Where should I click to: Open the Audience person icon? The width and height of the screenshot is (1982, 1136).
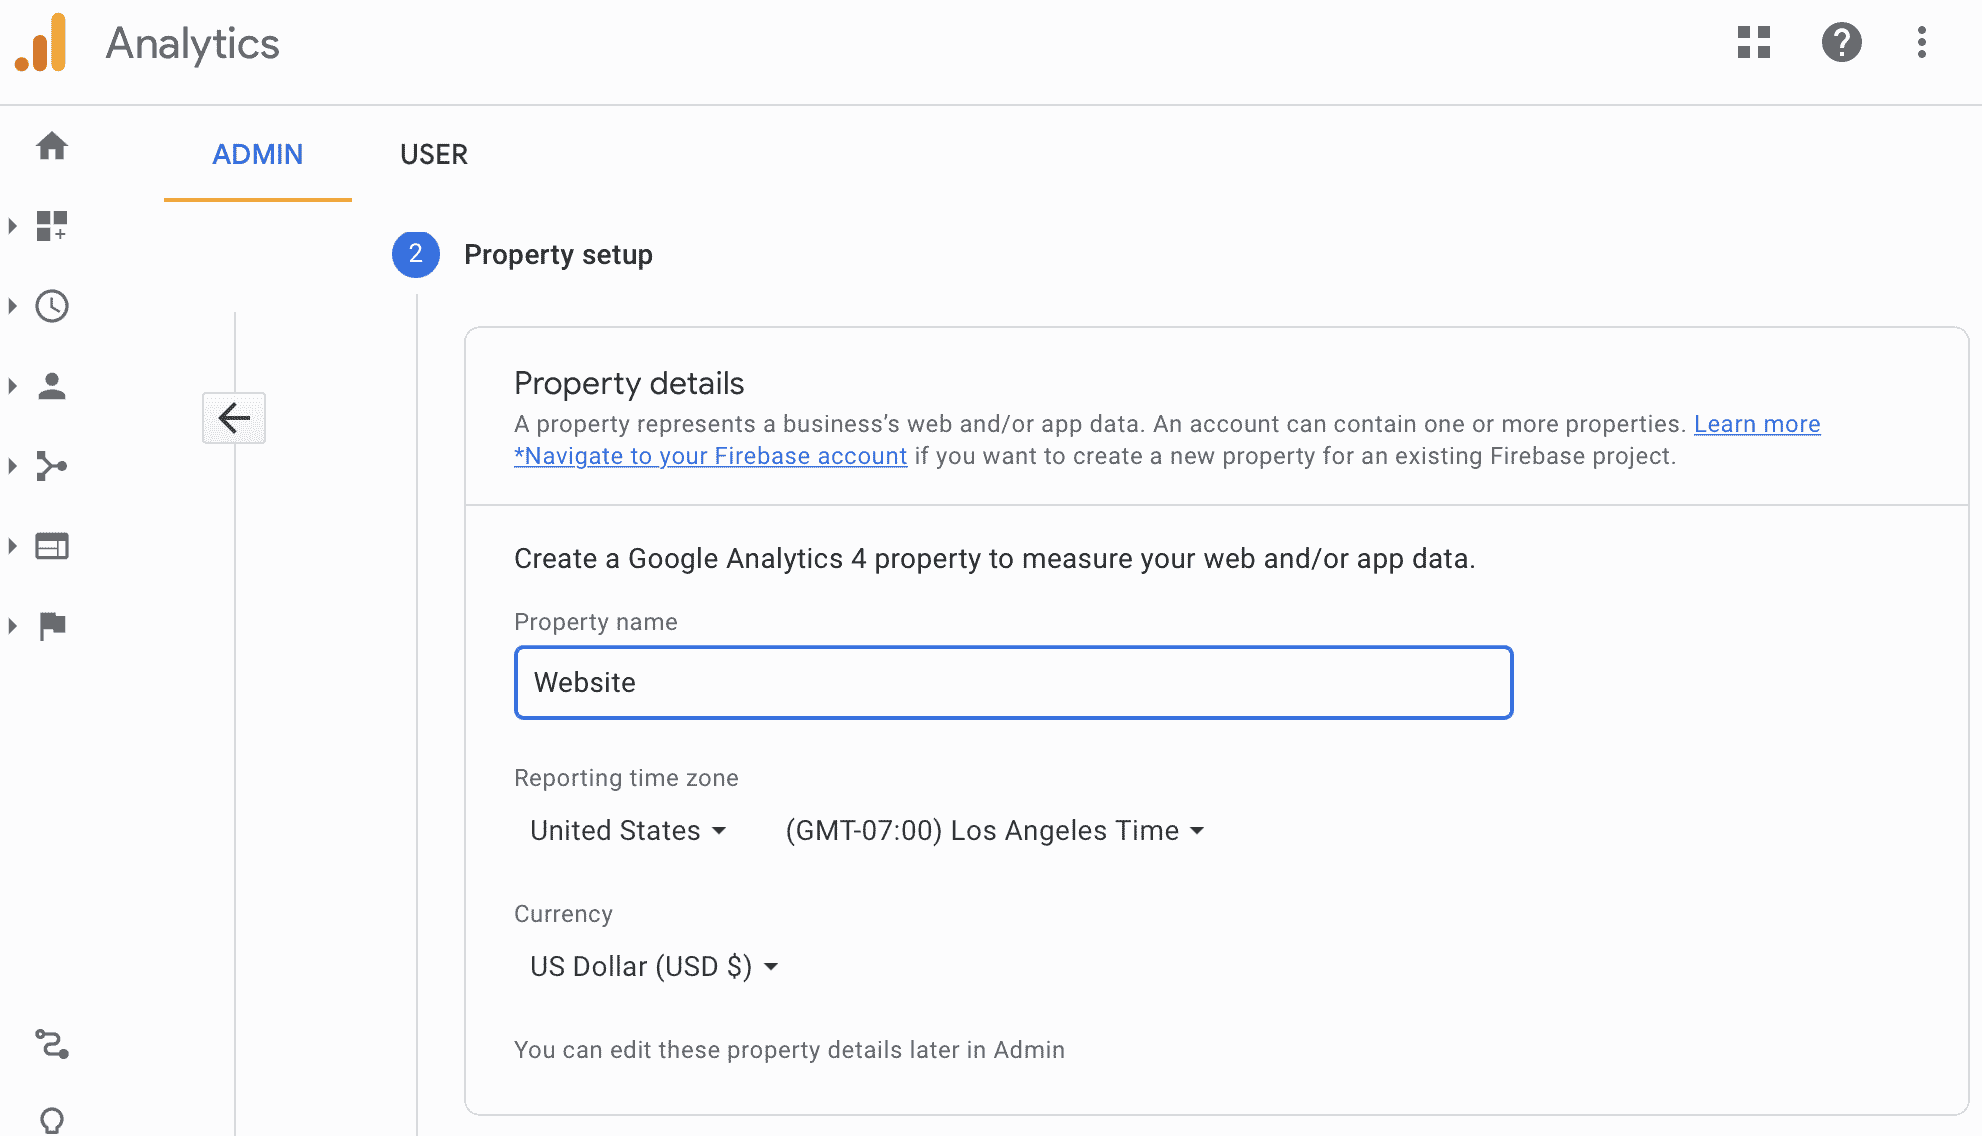pos(52,386)
